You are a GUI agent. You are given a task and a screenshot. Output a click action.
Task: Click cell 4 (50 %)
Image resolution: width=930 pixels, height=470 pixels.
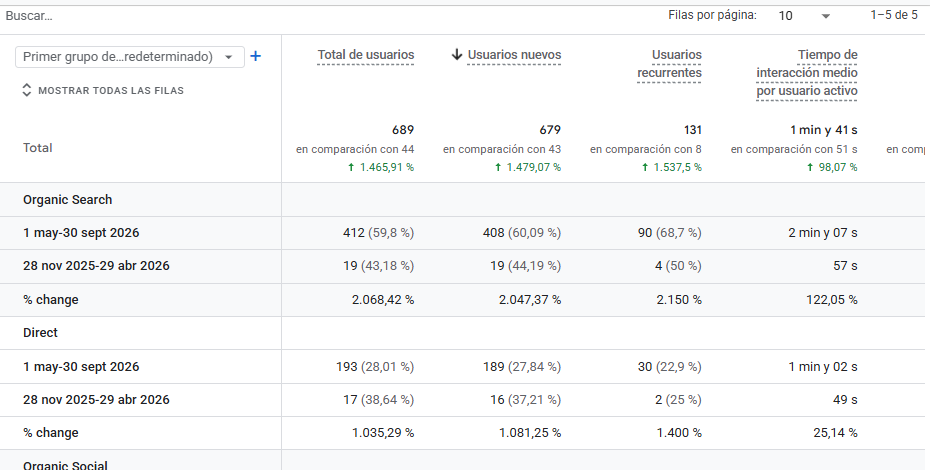(x=678, y=266)
